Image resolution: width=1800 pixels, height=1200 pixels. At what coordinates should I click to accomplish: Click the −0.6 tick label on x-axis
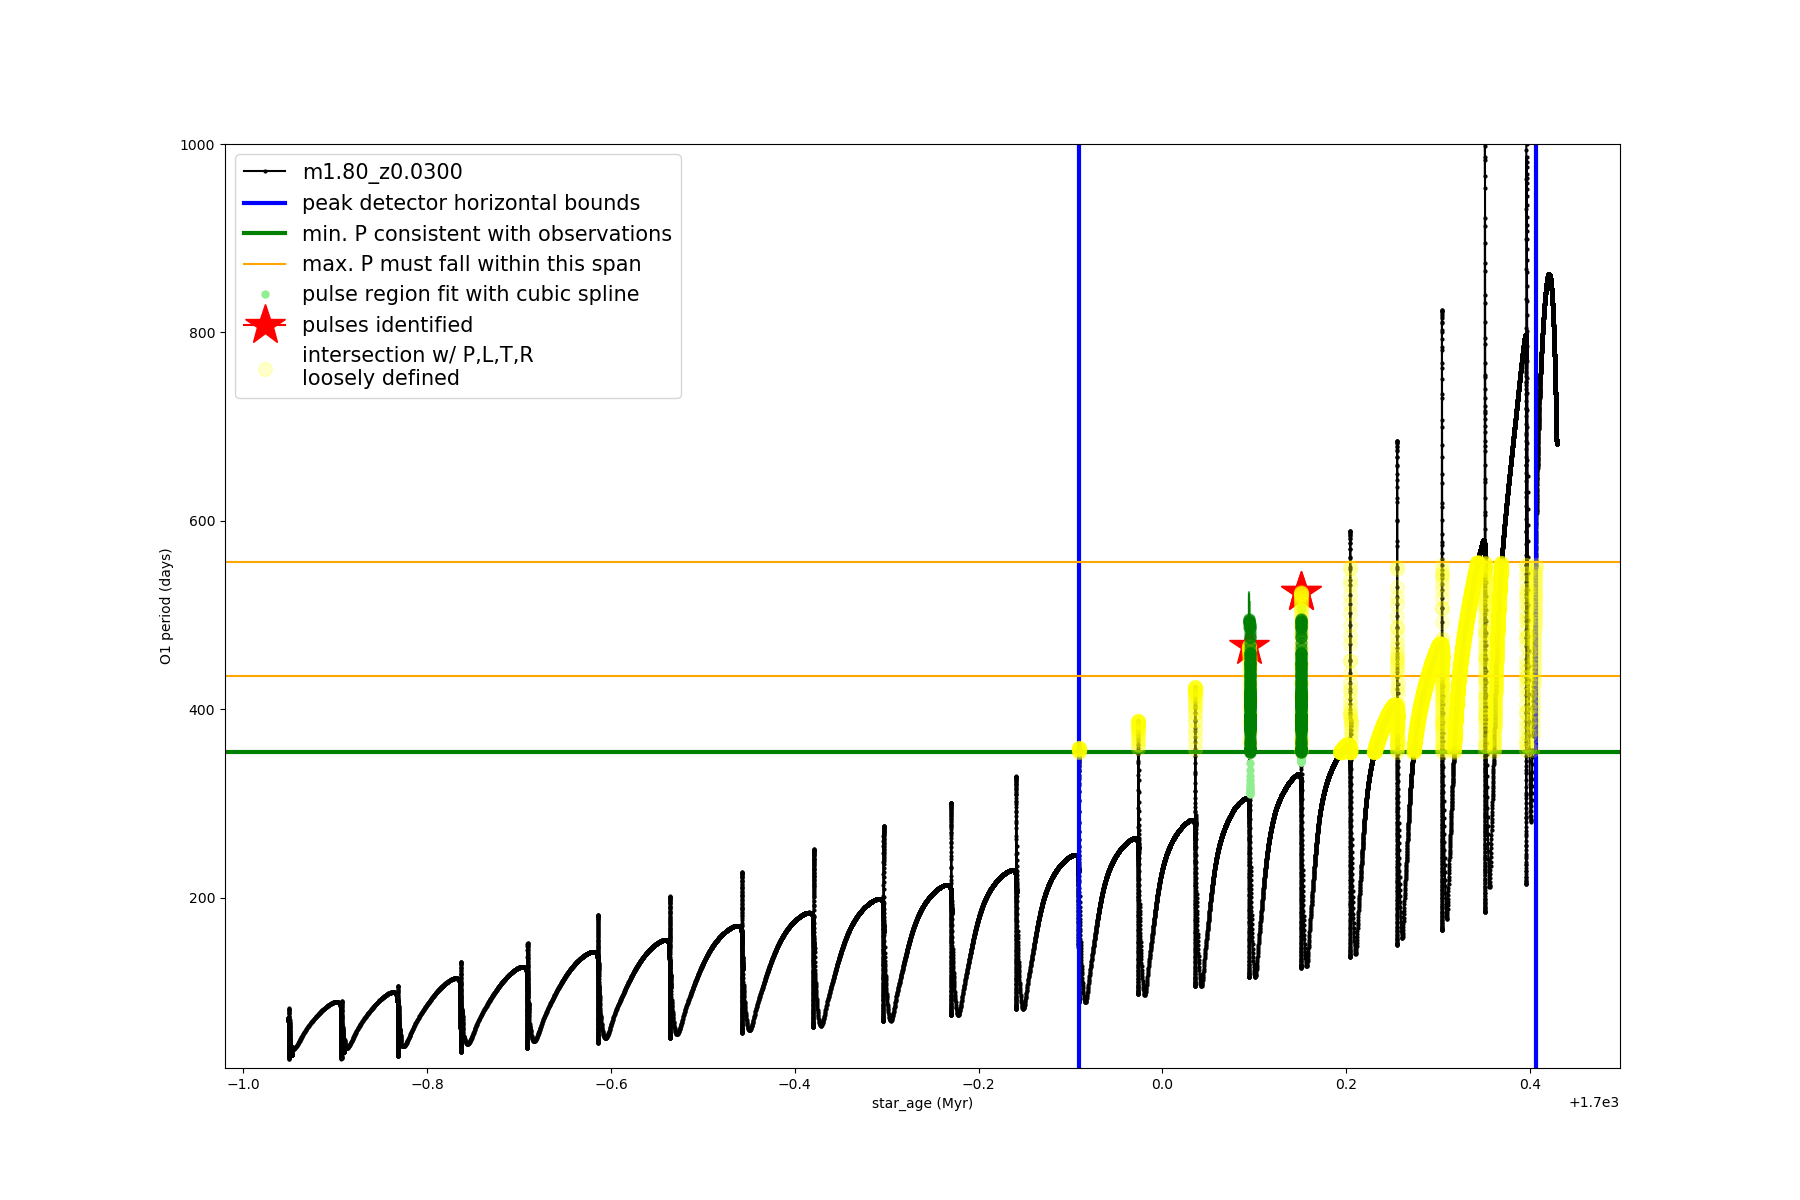tap(610, 1084)
